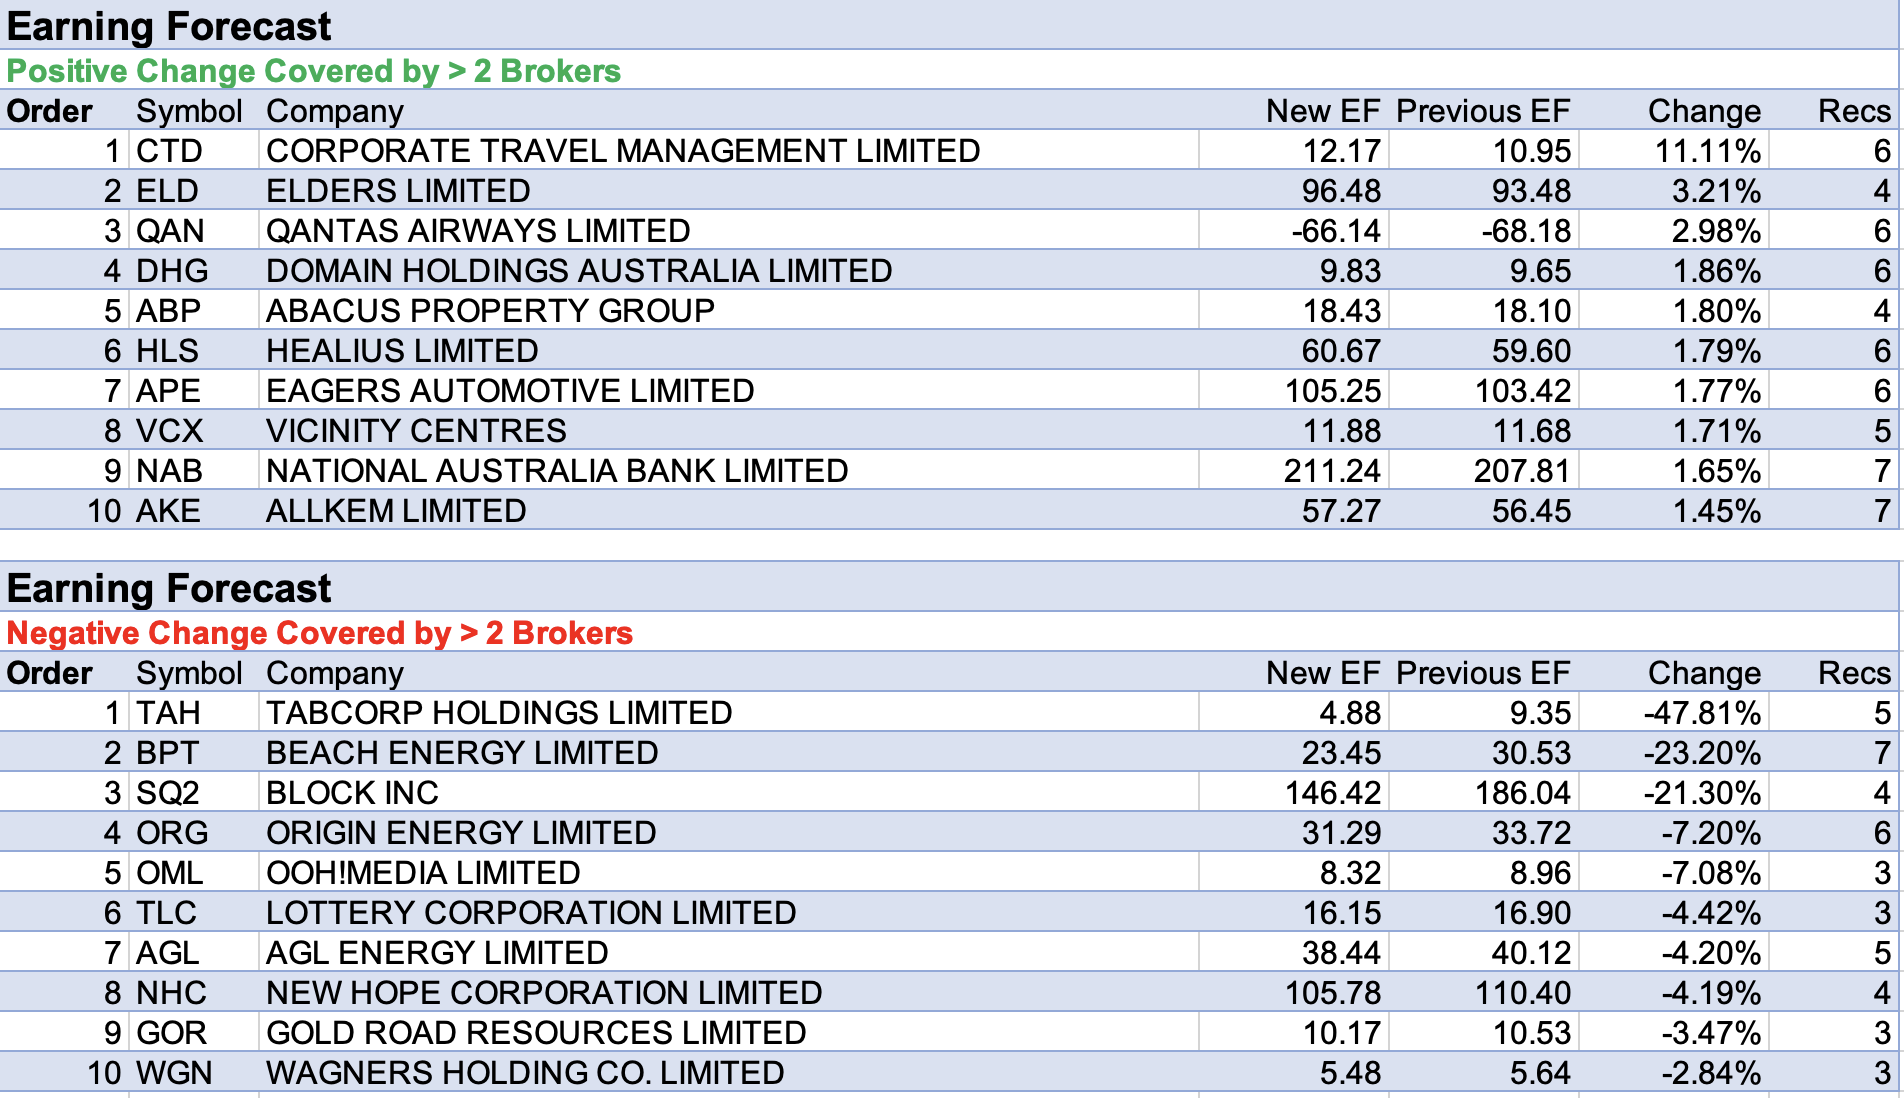This screenshot has width=1904, height=1098.
Task: Click the SQ2 symbol cell
Action: (x=168, y=793)
